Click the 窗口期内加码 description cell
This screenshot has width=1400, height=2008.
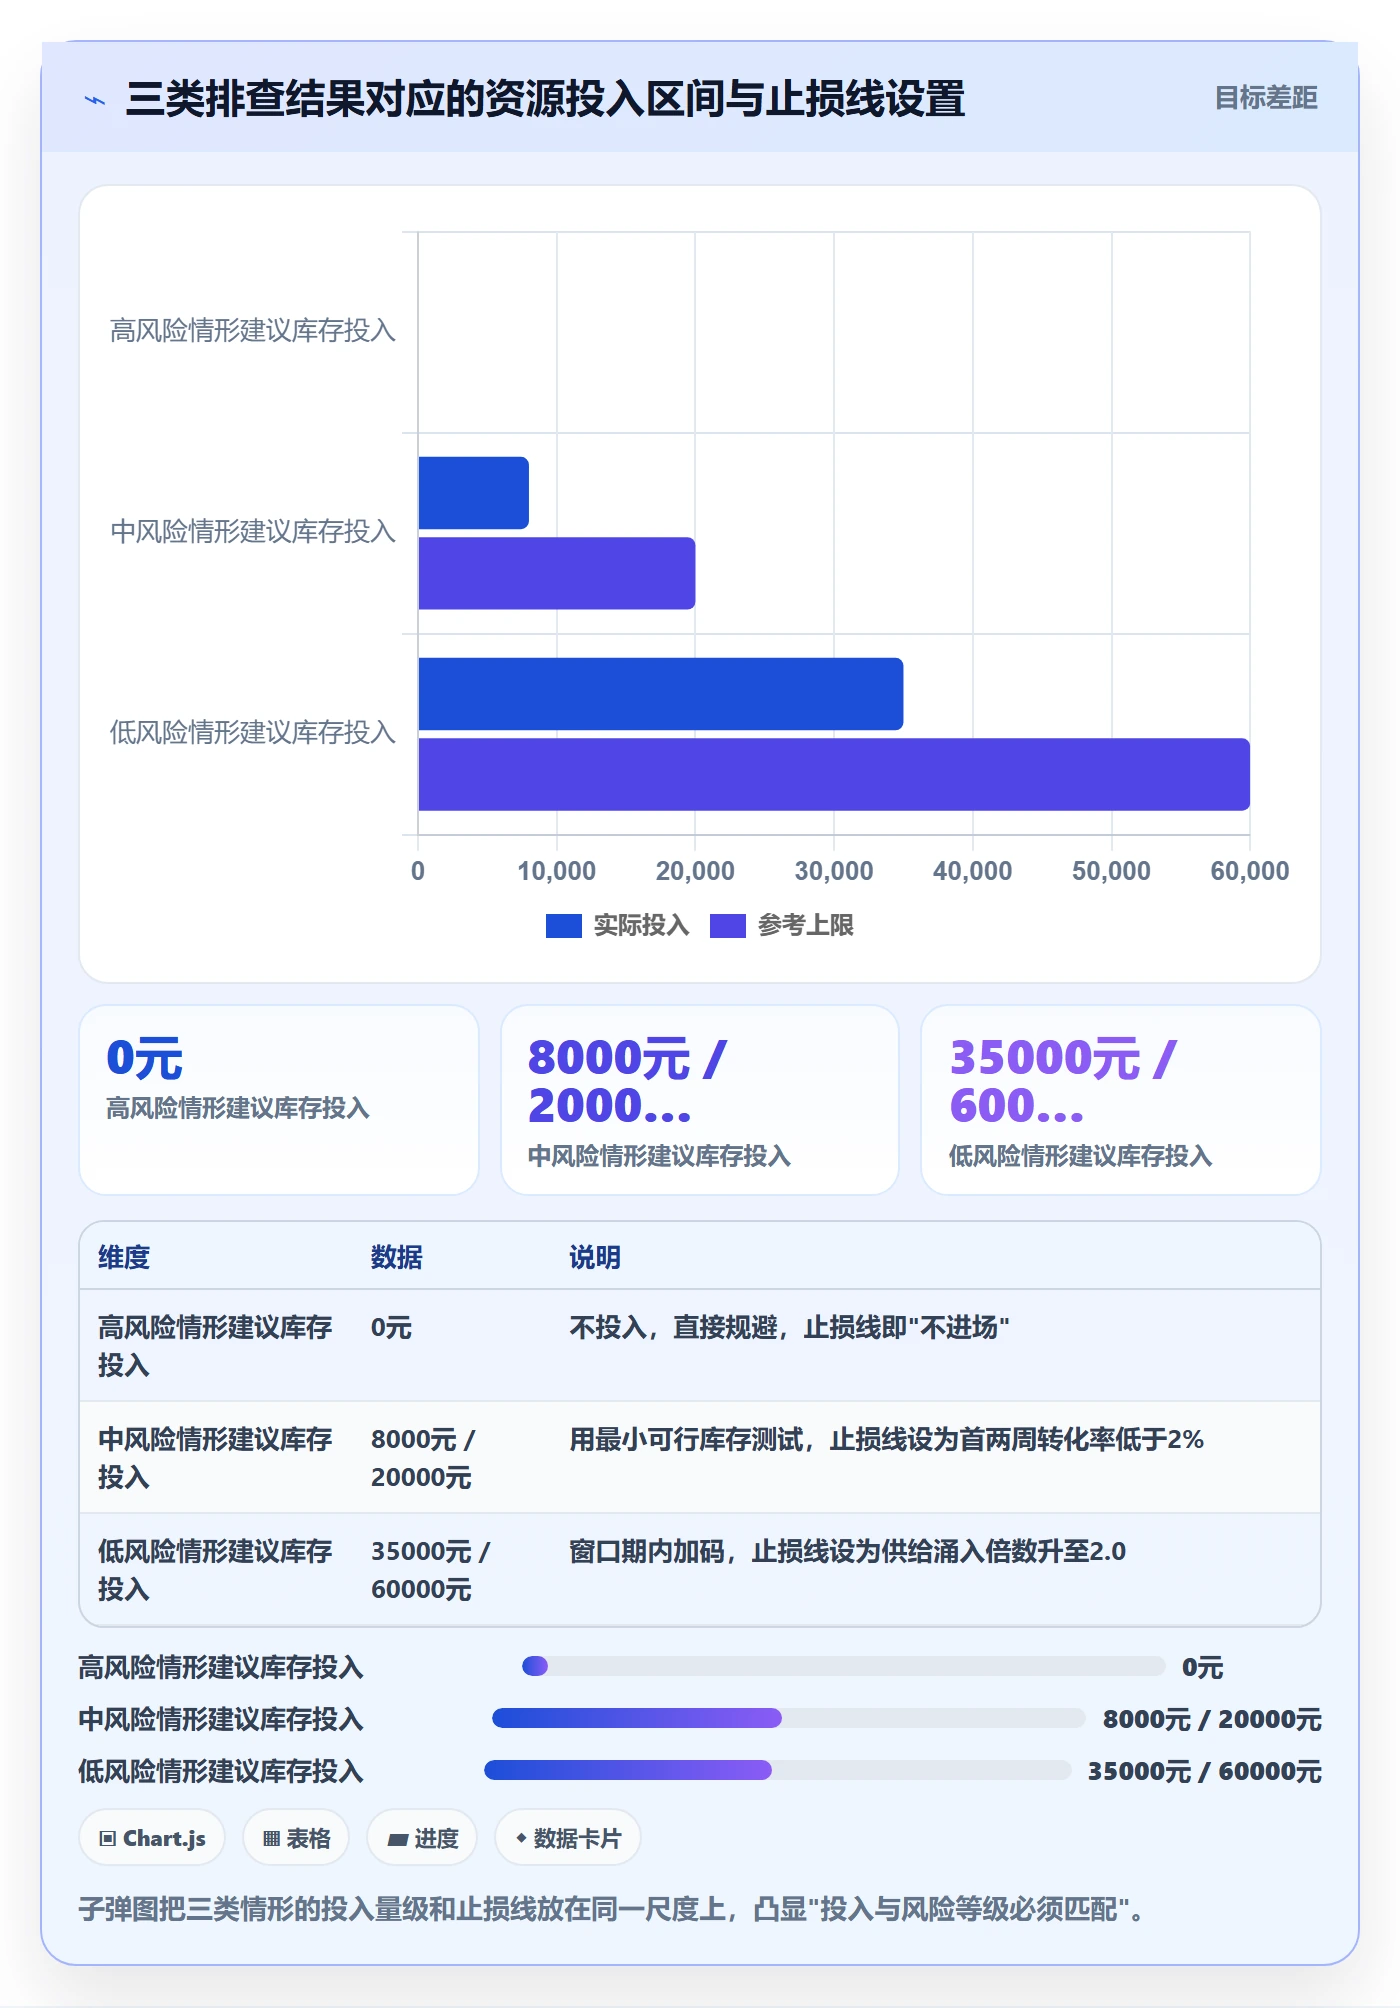(x=847, y=1551)
